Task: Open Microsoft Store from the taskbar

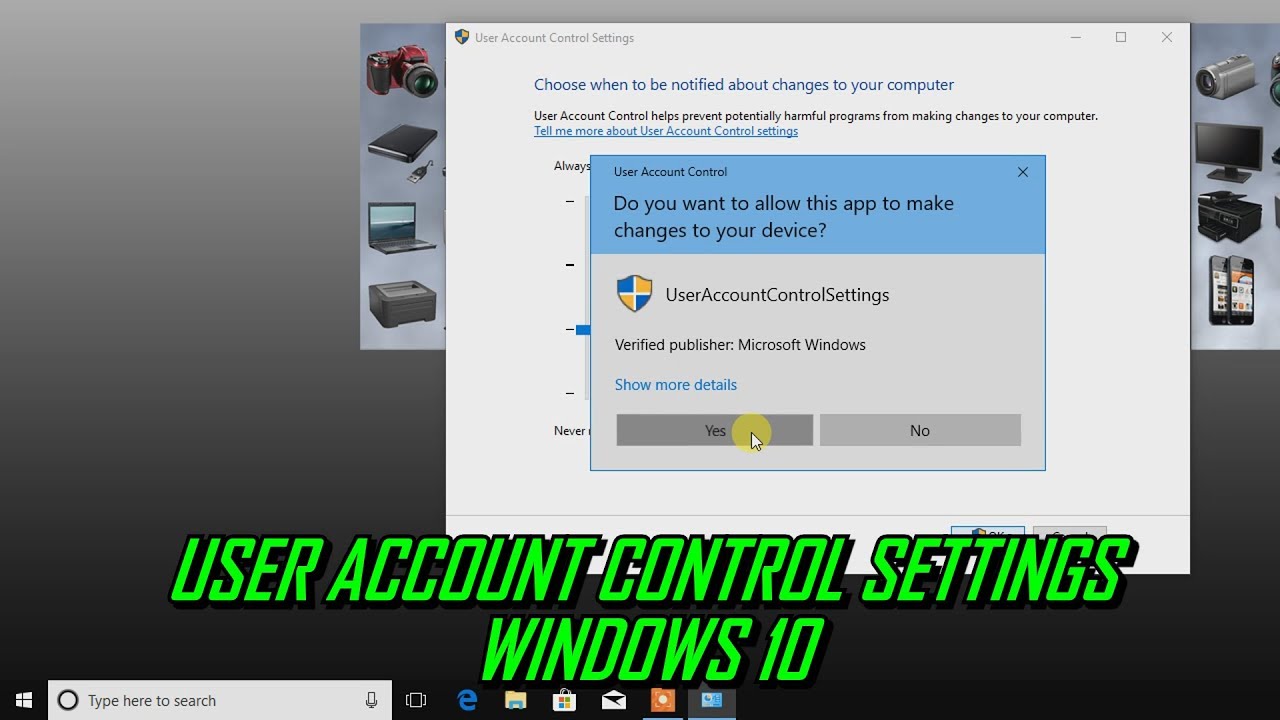Action: coord(564,700)
